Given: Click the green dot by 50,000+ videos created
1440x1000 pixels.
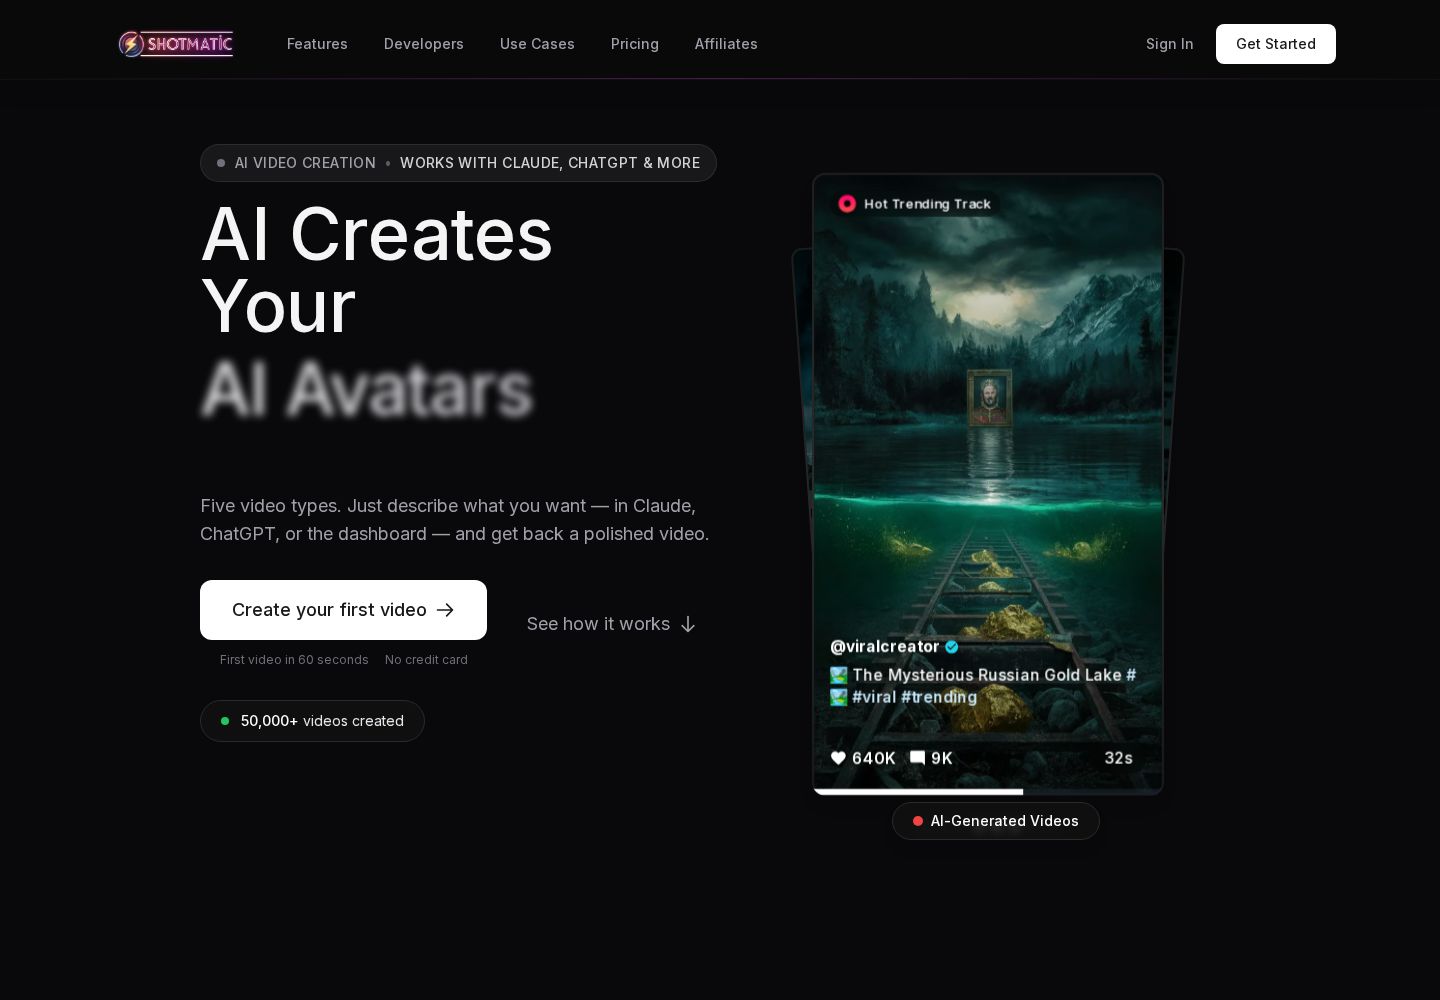Looking at the screenshot, I should (225, 721).
